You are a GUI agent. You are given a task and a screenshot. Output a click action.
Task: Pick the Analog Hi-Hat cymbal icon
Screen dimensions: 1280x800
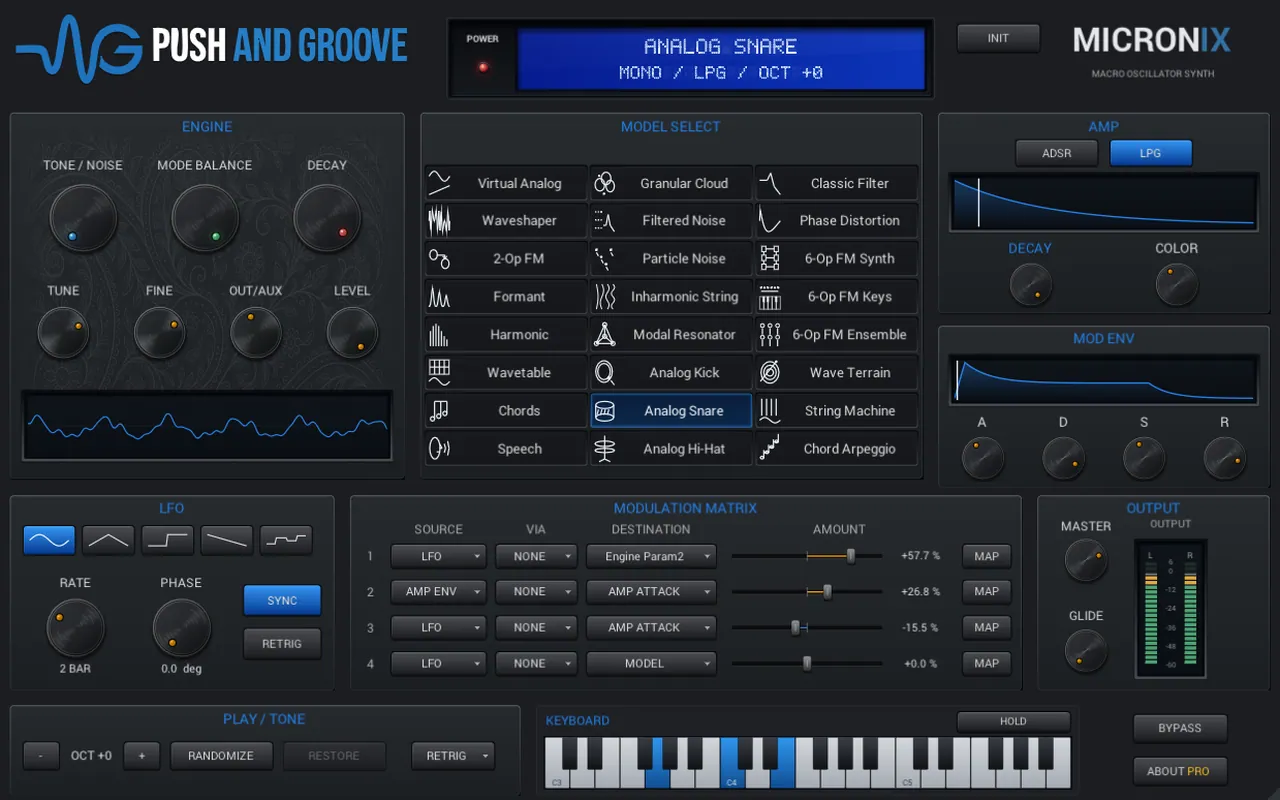(x=604, y=449)
